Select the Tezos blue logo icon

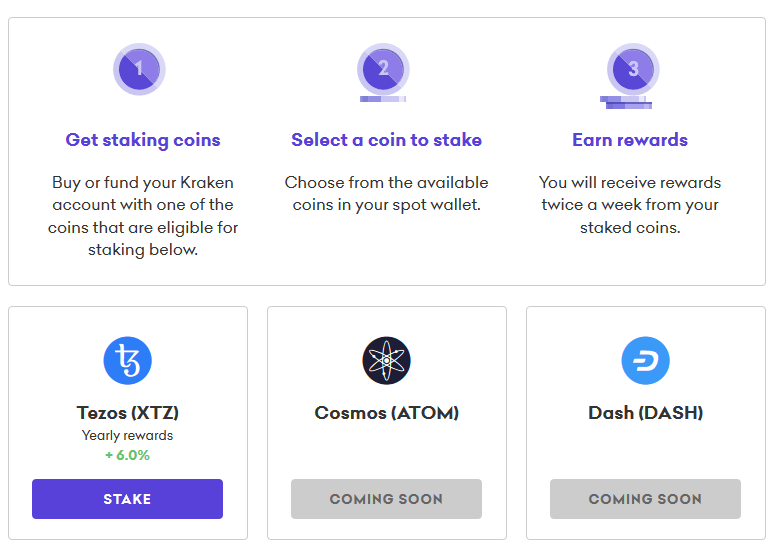(128, 361)
